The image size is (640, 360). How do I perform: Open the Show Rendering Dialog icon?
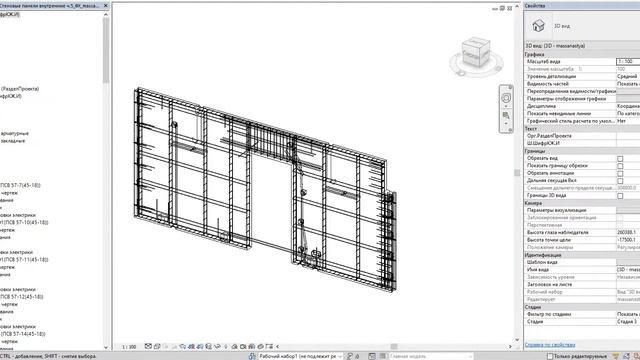point(182,346)
